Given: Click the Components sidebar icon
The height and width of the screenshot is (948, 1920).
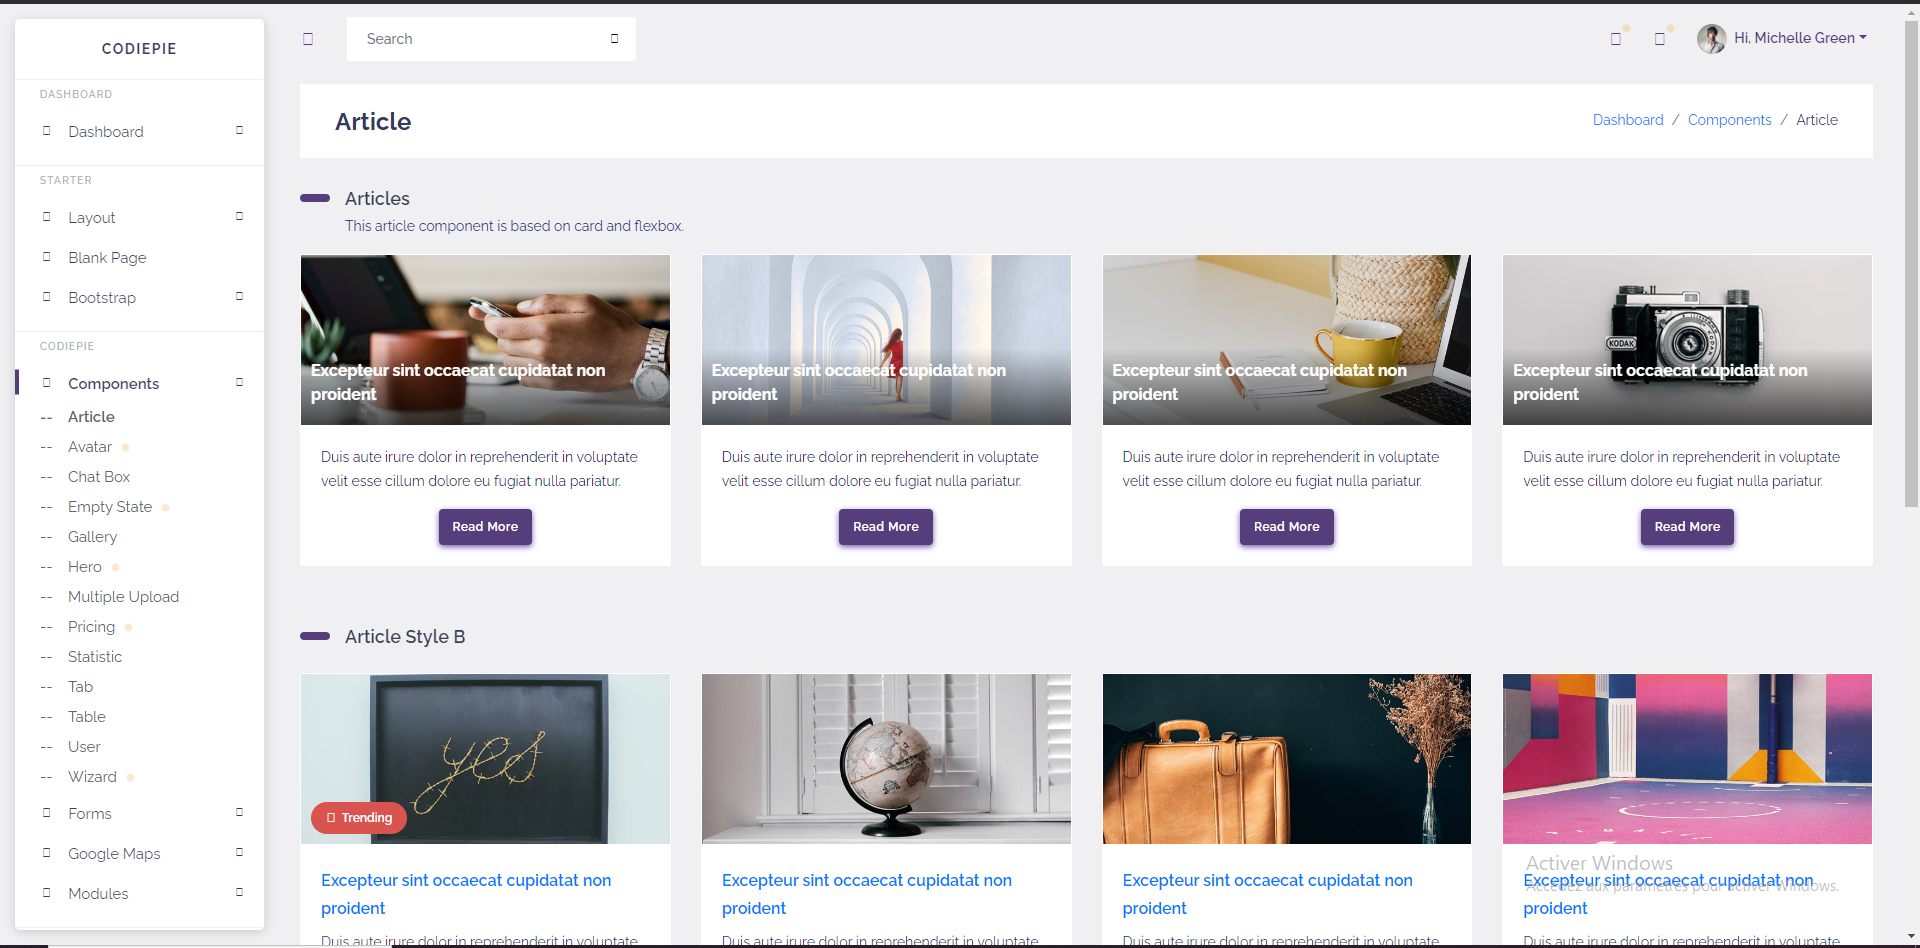Looking at the screenshot, I should (46, 383).
